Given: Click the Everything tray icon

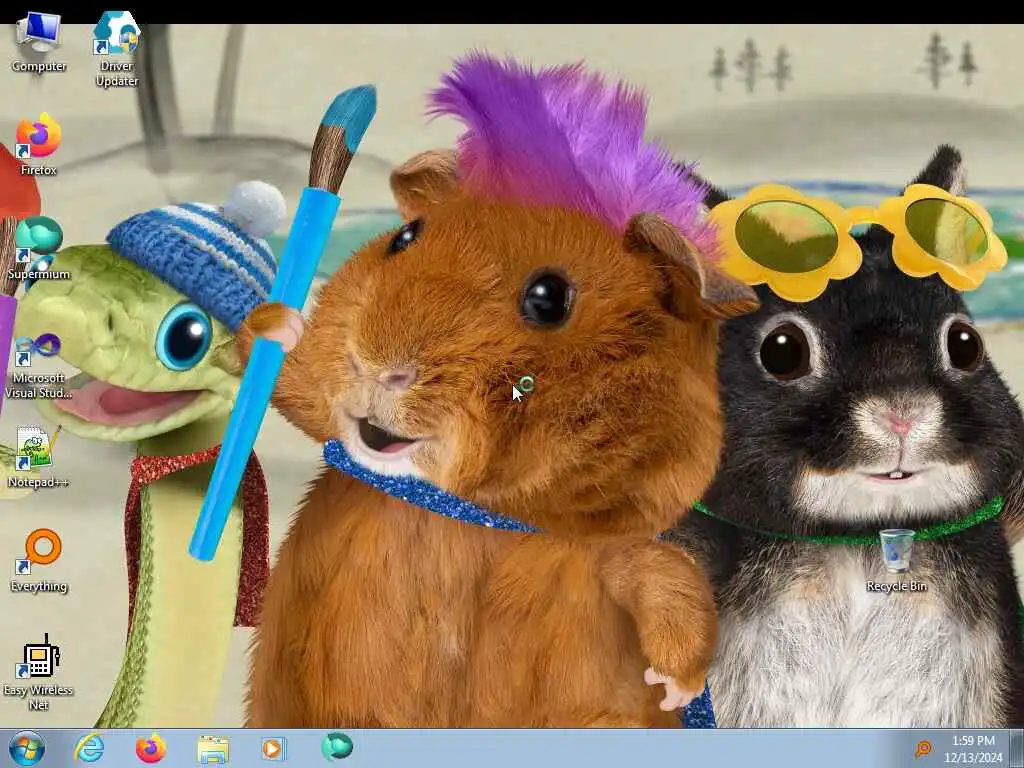Looking at the screenshot, I should (923, 749).
